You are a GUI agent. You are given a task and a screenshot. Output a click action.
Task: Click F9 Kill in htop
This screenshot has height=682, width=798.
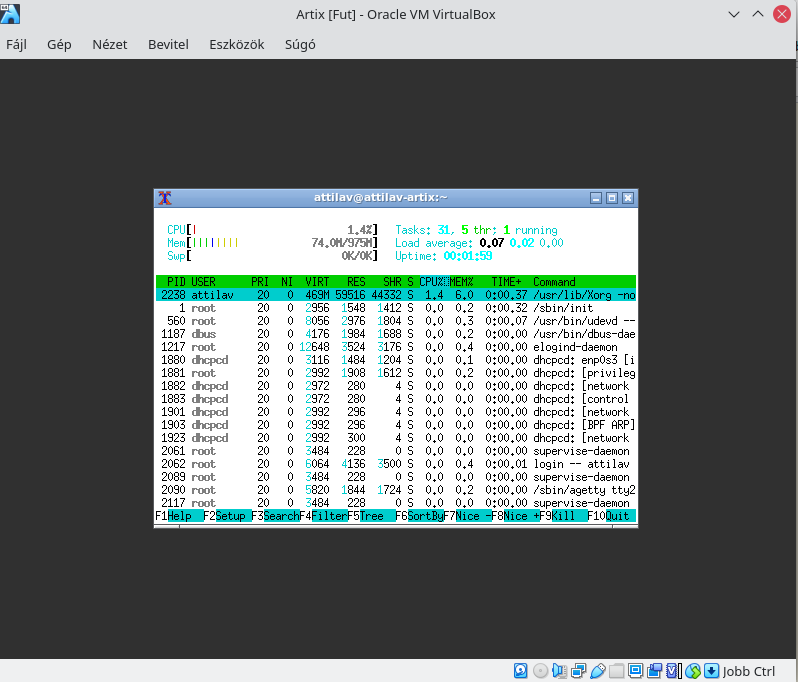tap(563, 516)
